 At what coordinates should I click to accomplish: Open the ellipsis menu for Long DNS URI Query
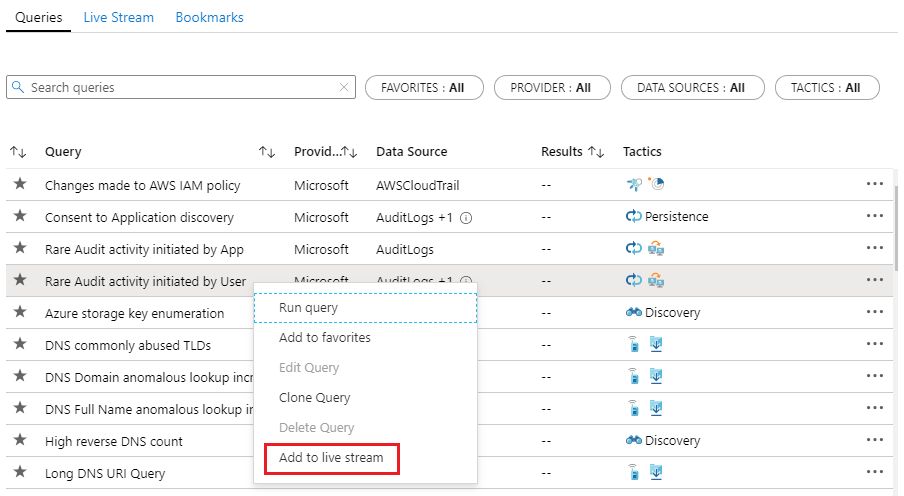coord(875,473)
